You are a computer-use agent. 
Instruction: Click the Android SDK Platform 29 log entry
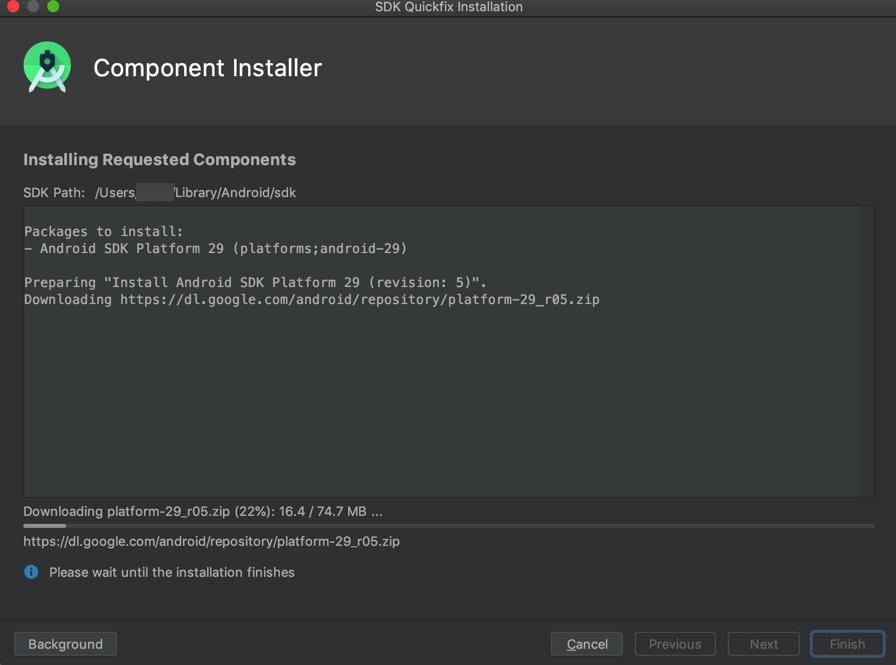215,249
